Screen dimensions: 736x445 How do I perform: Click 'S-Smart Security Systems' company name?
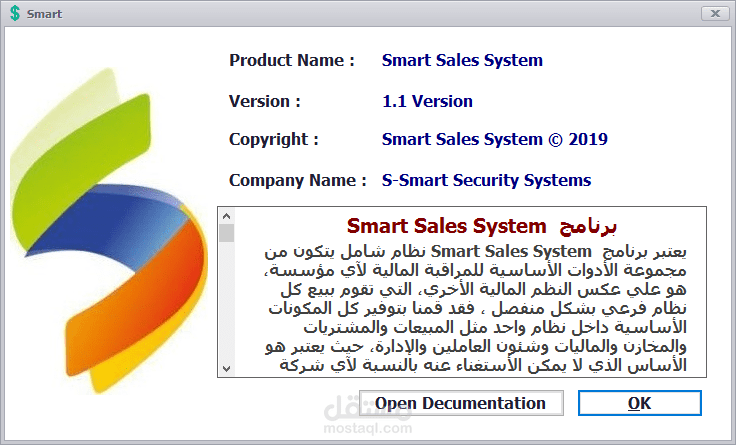click(486, 180)
